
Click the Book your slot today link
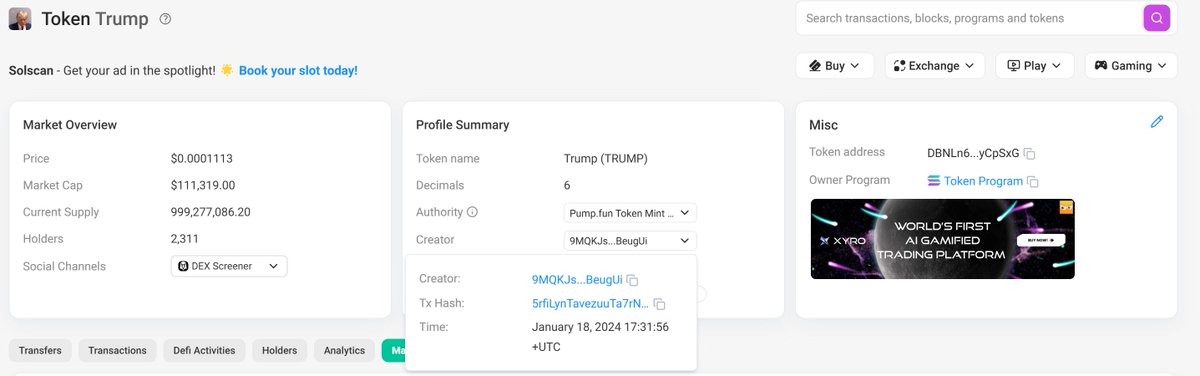(x=298, y=71)
